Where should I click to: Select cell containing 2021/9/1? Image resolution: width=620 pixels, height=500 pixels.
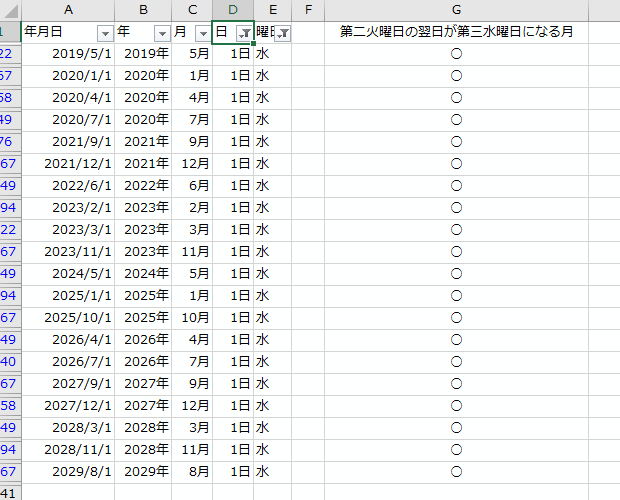68,142
